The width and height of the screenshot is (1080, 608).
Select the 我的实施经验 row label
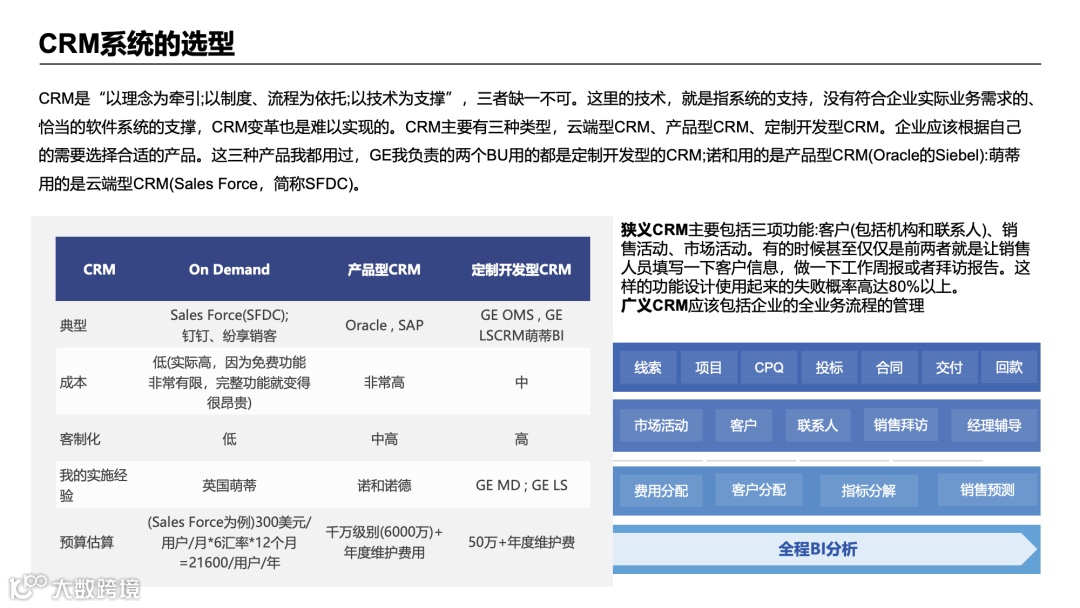(93, 485)
